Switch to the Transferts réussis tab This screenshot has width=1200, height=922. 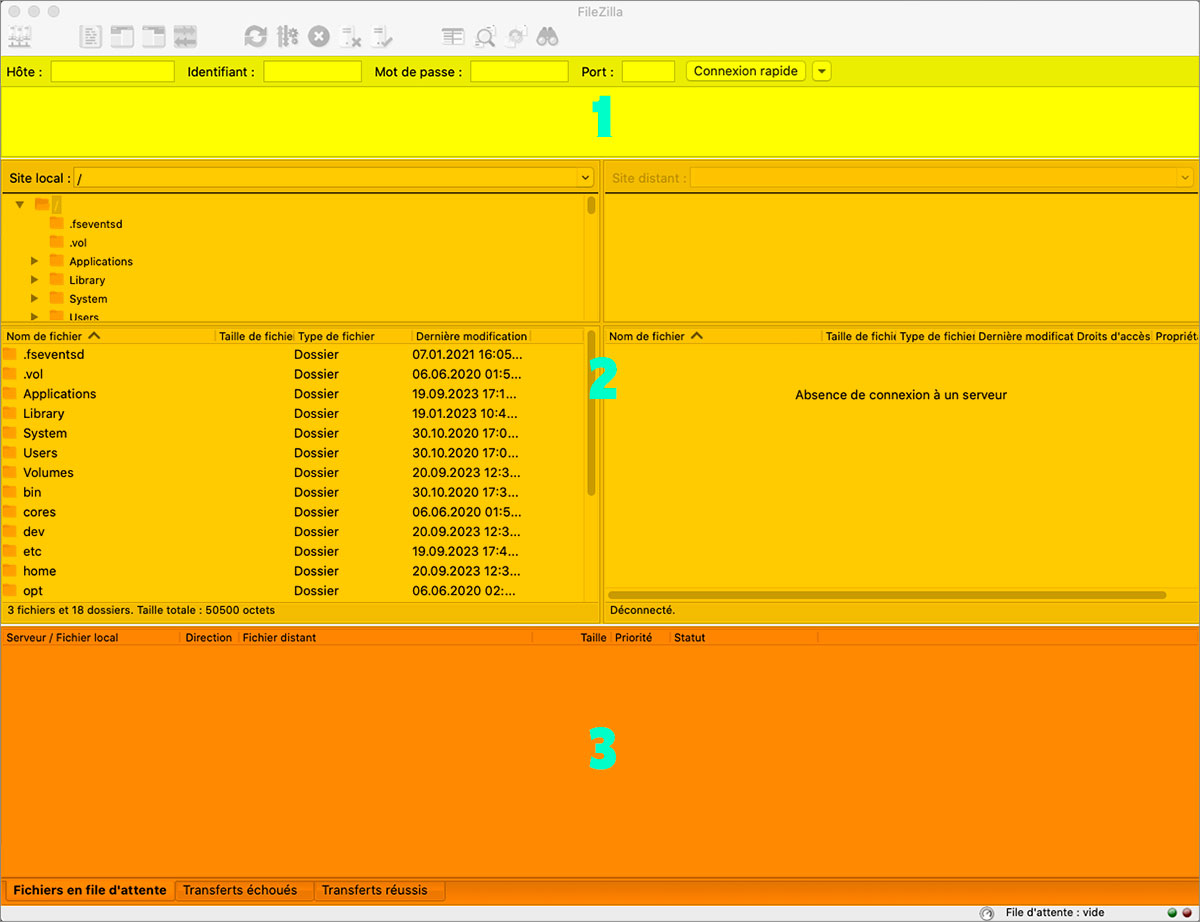pos(374,890)
